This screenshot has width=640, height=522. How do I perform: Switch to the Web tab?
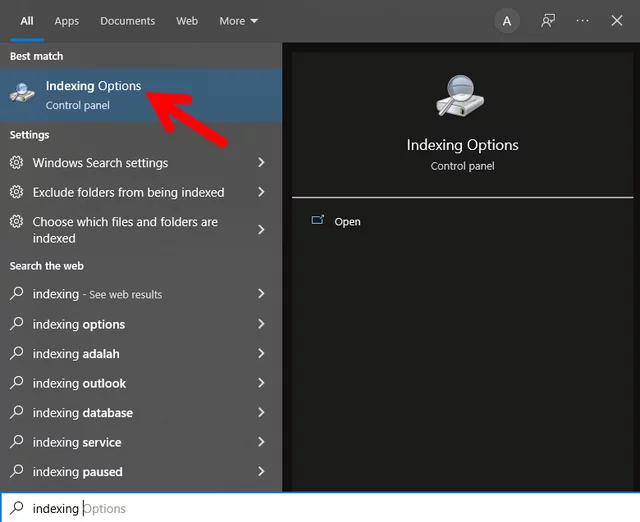(187, 21)
